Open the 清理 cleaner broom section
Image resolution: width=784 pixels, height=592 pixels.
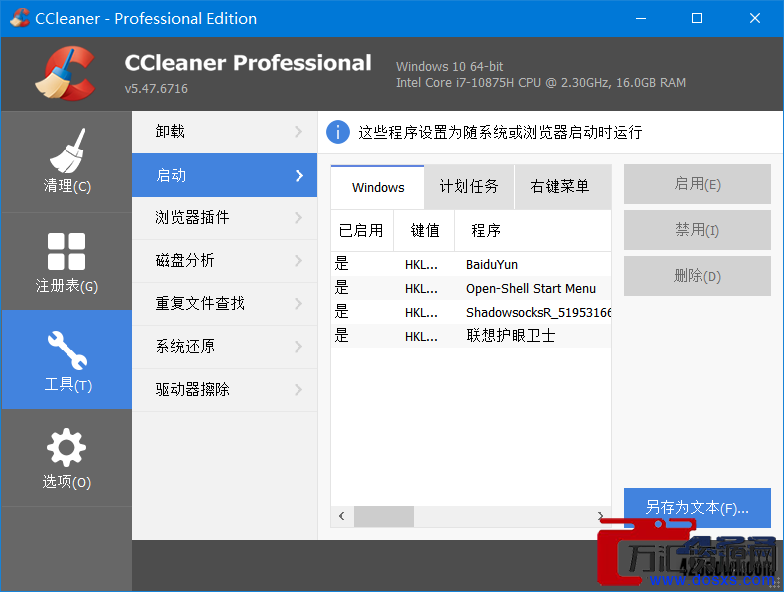66,162
